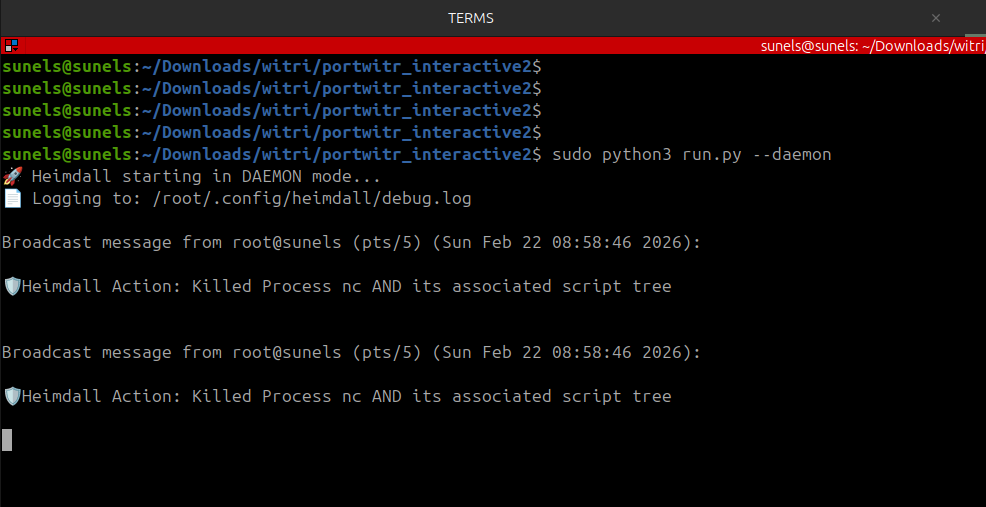Click the shield icon on second Heimdall Action
Viewport: 986px width, 507px height.
point(12,397)
